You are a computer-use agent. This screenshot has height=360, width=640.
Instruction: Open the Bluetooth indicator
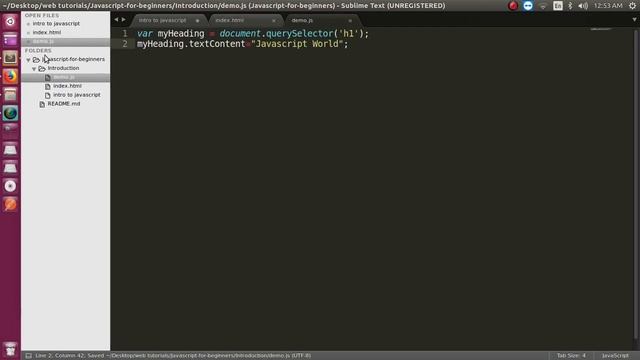click(x=570, y=6)
